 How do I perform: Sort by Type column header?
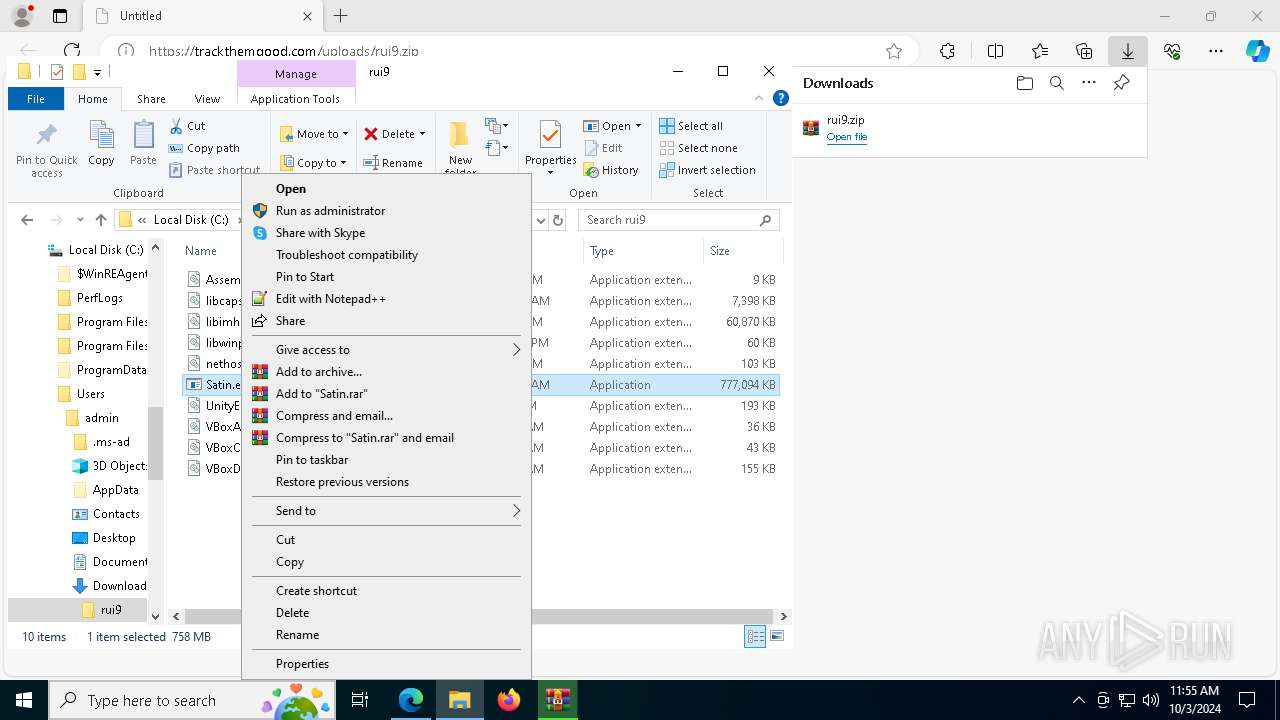coord(643,251)
